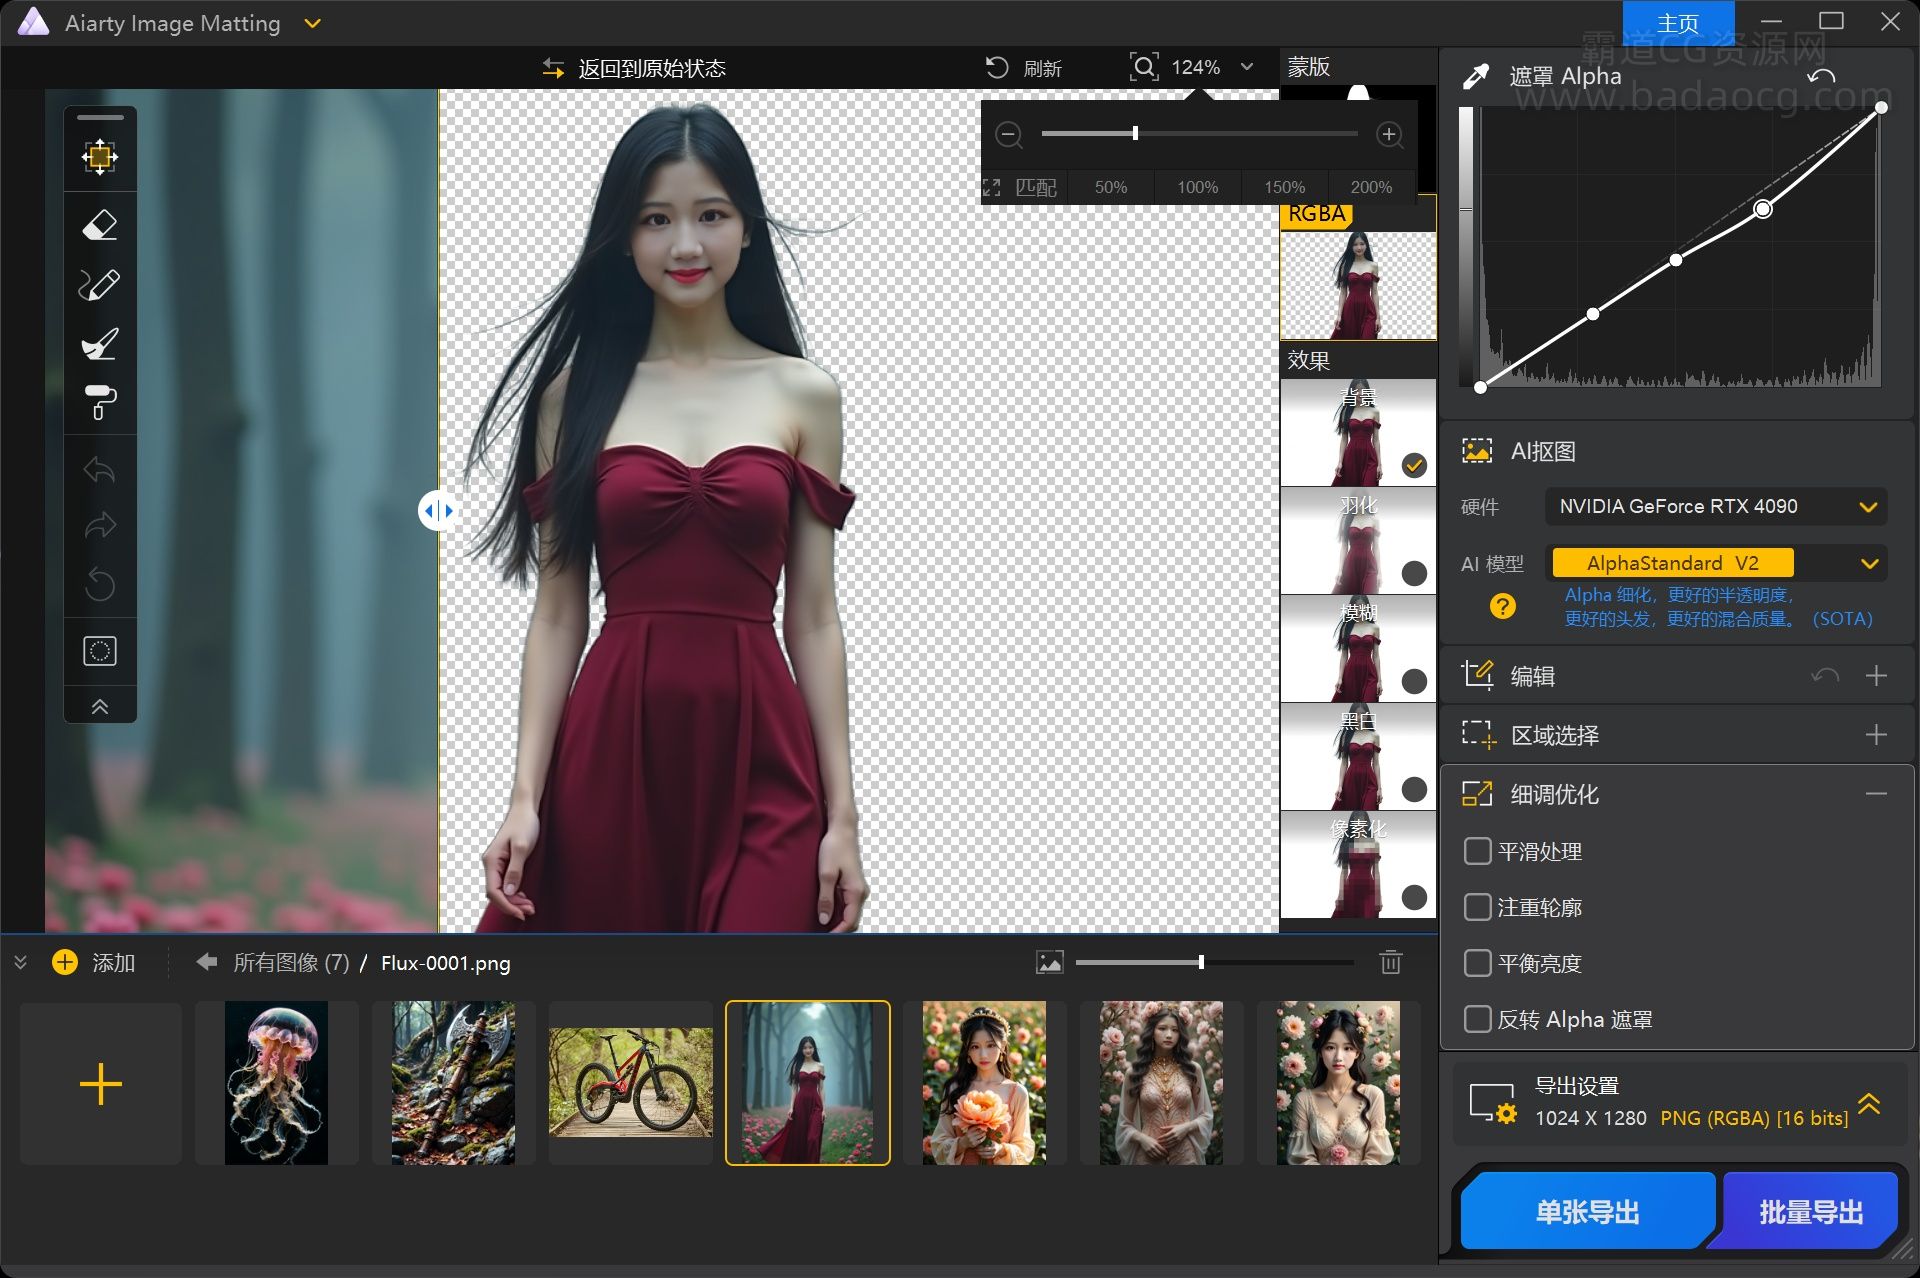Click the export settings gear icon

click(x=1493, y=1103)
